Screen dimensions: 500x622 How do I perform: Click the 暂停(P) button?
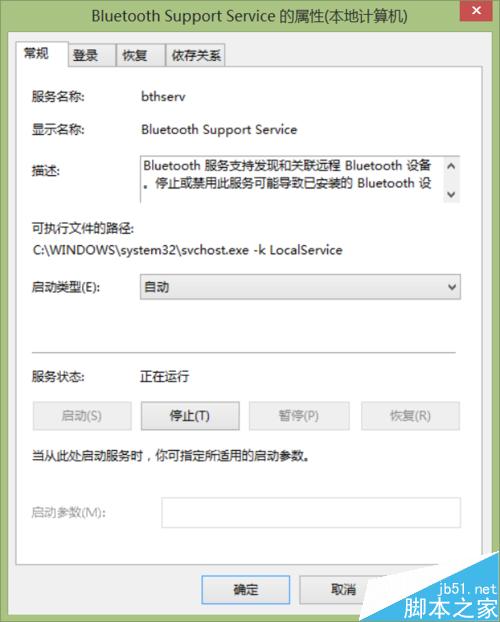[x=299, y=416]
